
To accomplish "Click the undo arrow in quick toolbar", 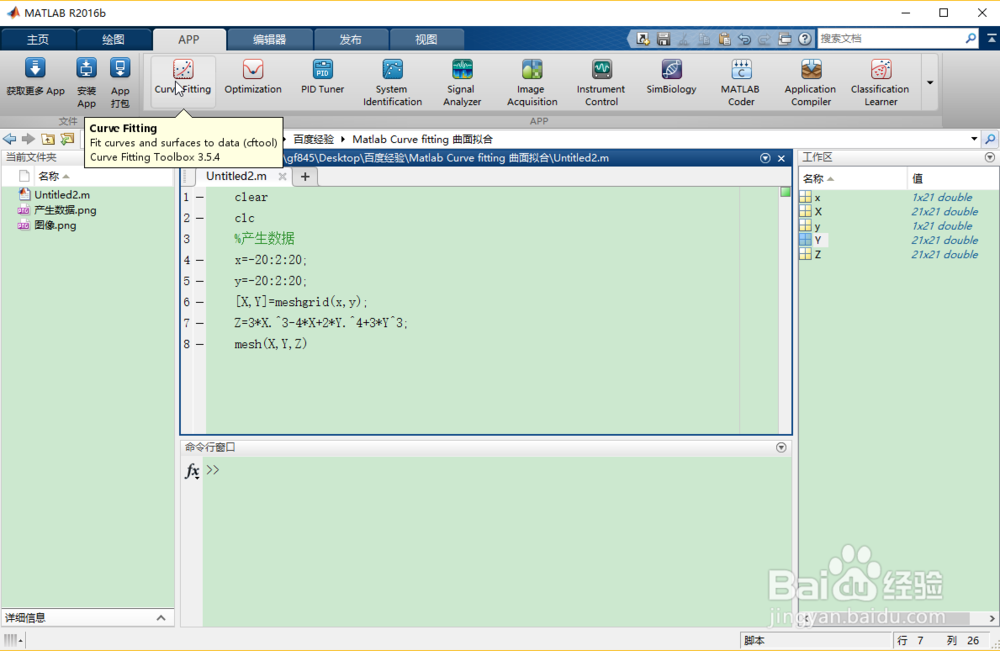I will point(744,39).
